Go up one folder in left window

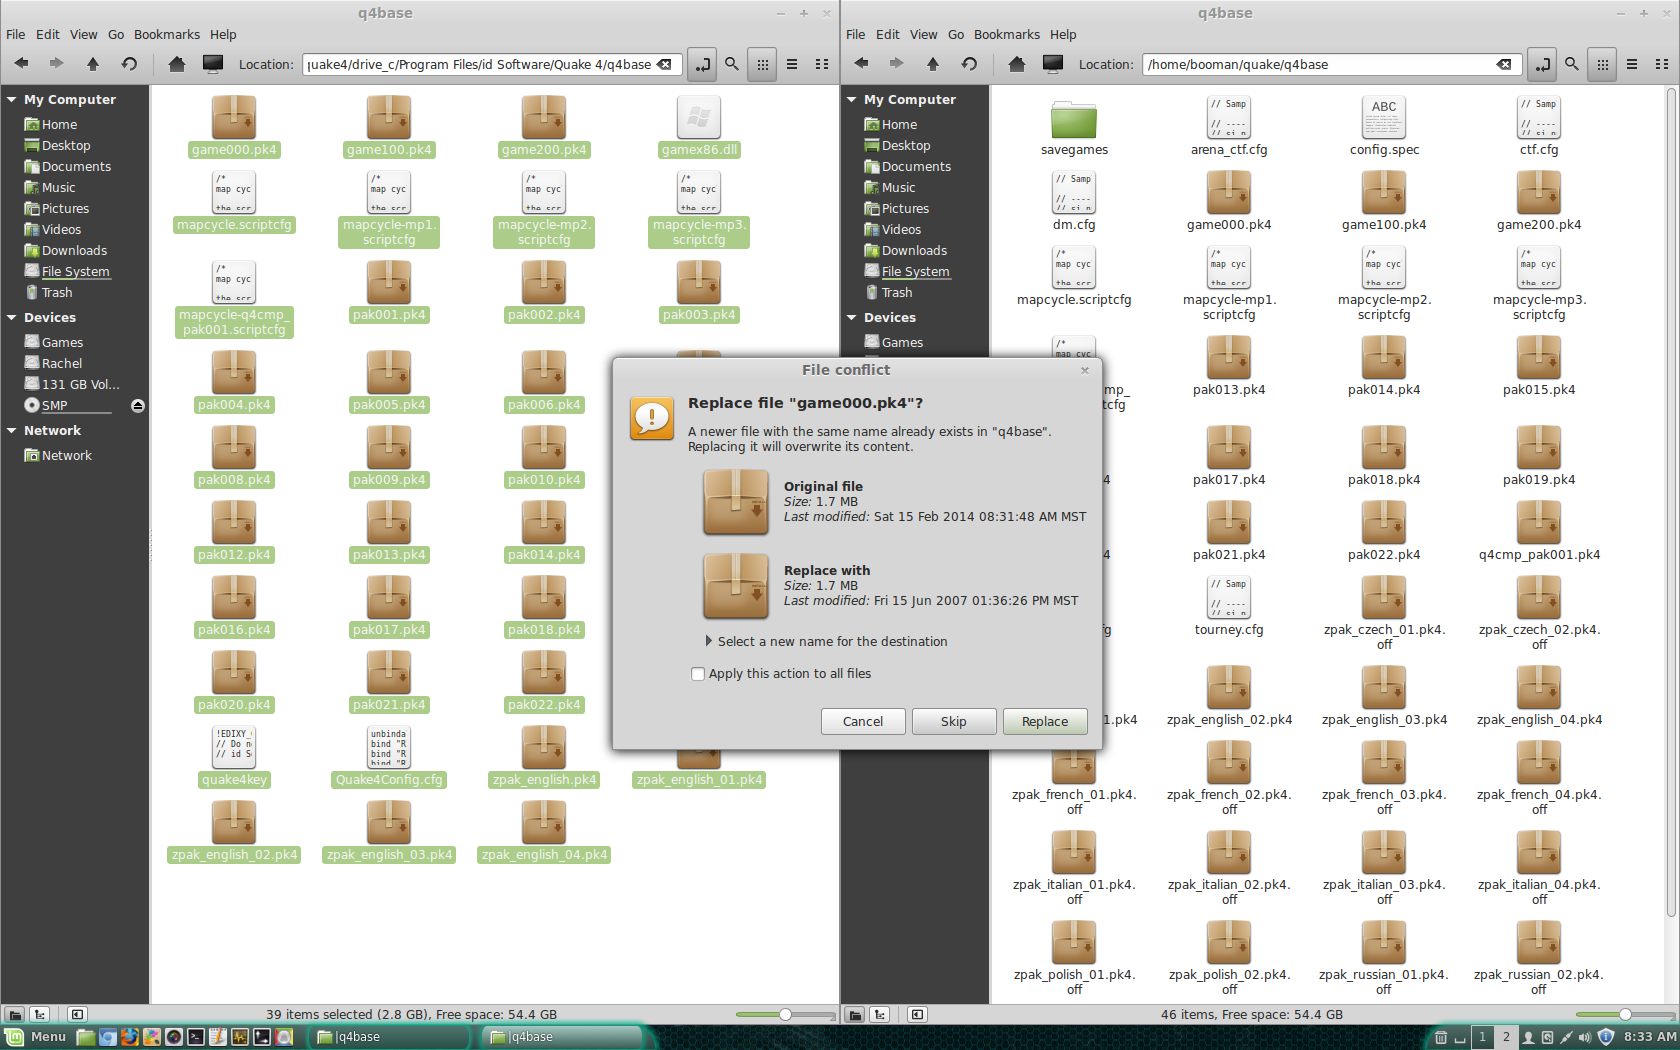click(x=93, y=64)
